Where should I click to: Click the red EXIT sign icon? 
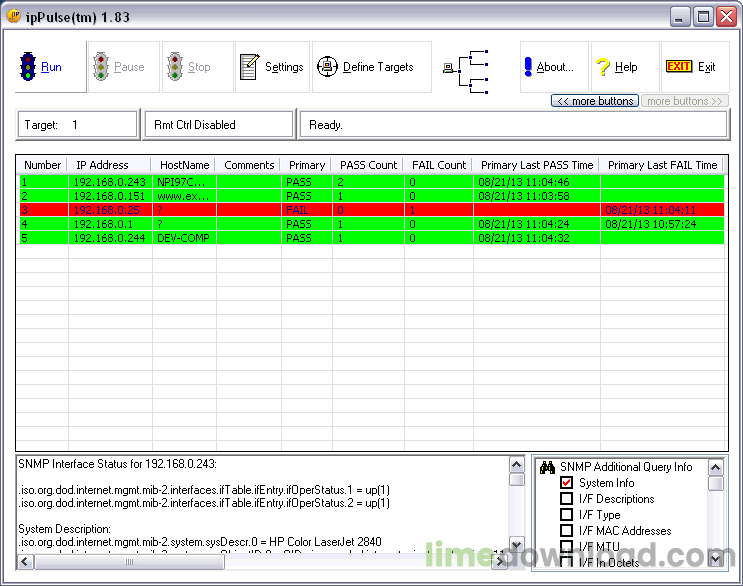pos(679,66)
